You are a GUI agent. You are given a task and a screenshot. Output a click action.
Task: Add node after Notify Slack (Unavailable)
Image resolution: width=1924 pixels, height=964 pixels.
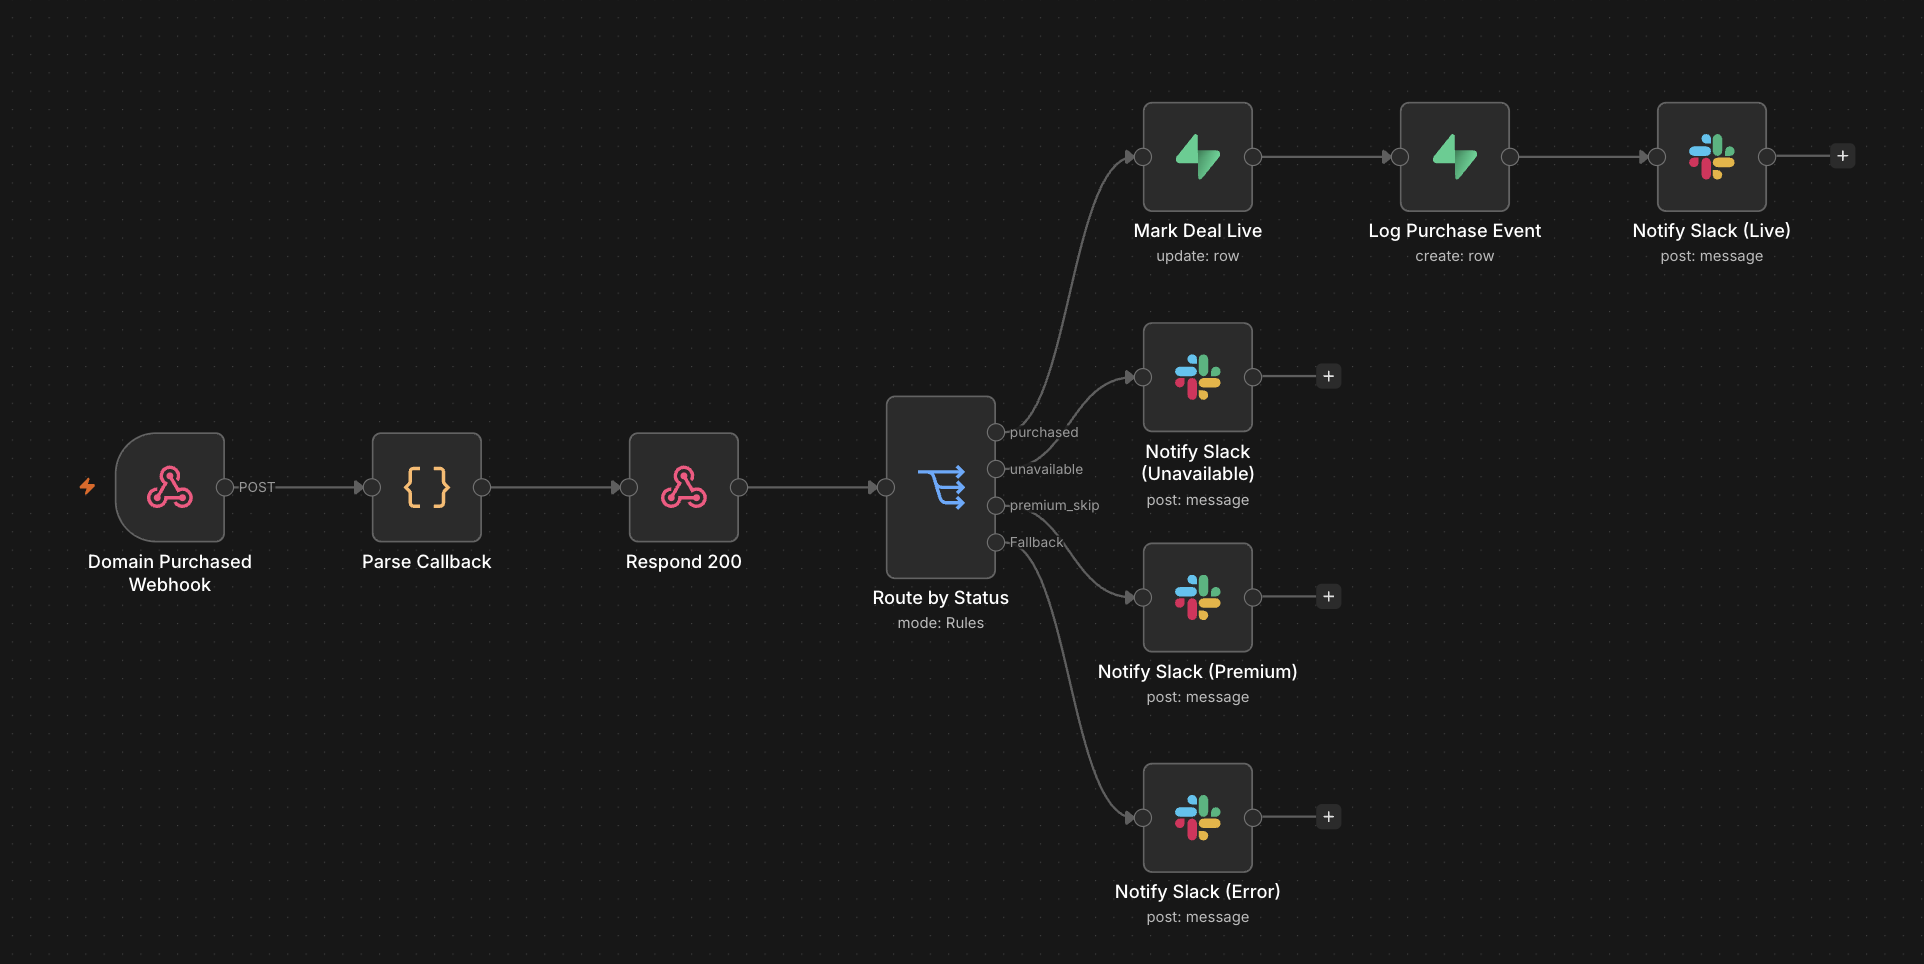(1329, 376)
